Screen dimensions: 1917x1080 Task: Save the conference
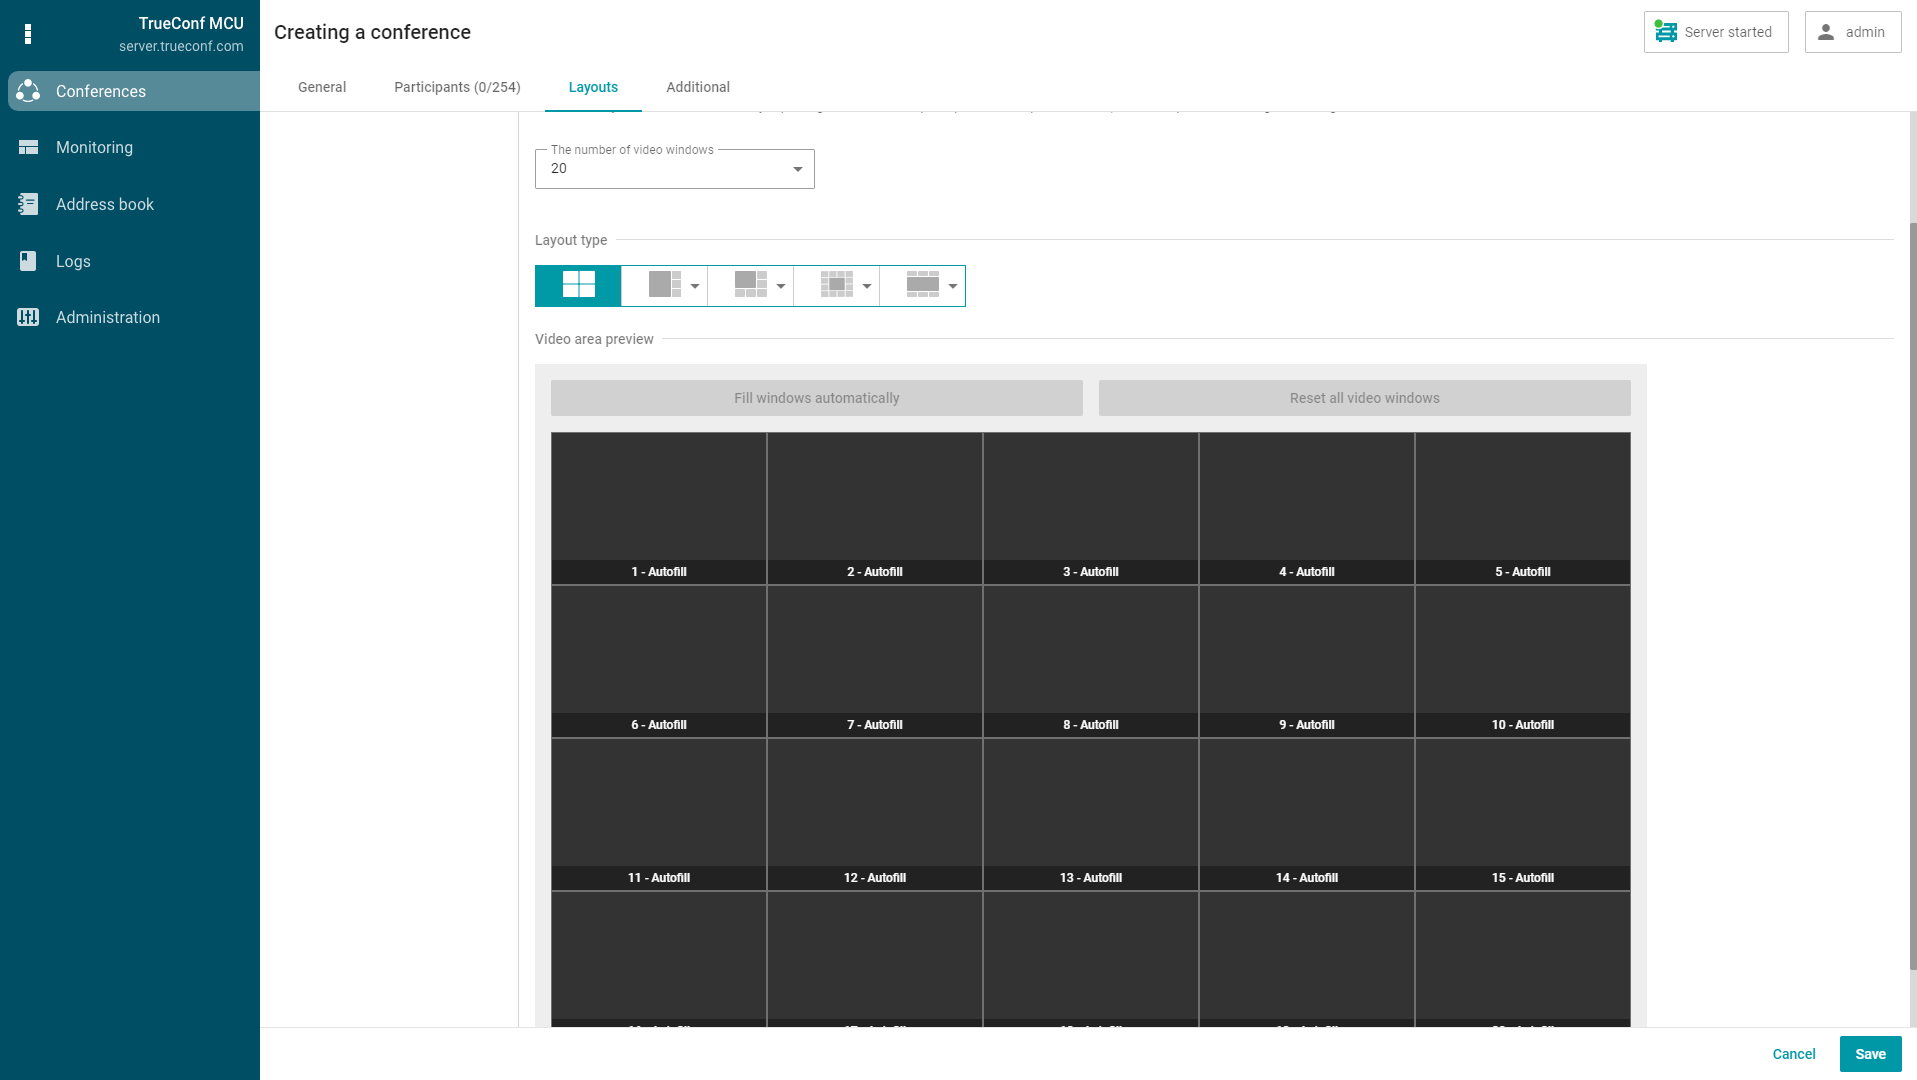pyautogui.click(x=1870, y=1054)
